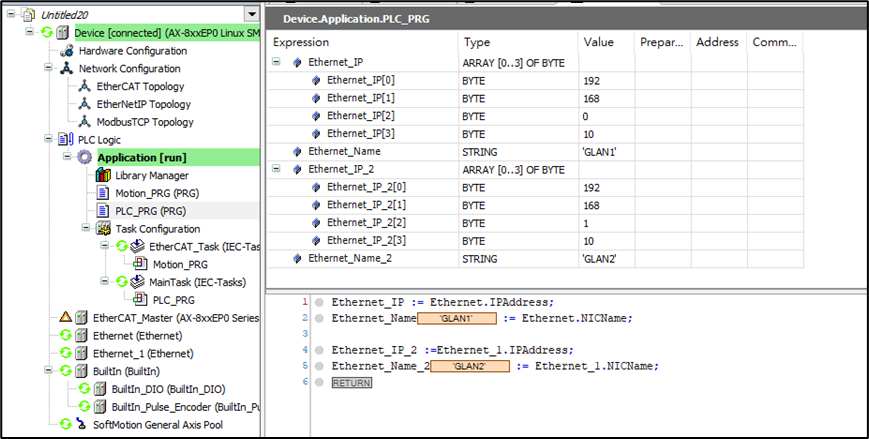This screenshot has width=869, height=439.
Task: Click the Application gear icon
Action: (x=85, y=158)
